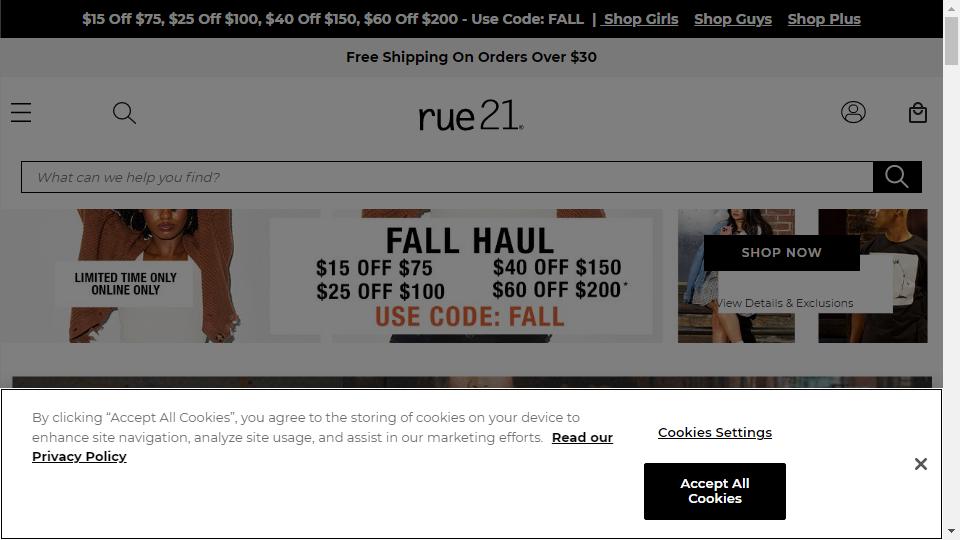
Task: Follow the Shop Plus link
Action: [824, 19]
